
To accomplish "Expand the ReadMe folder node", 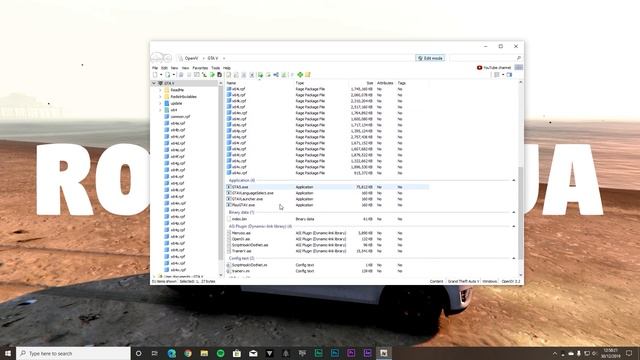I will (x=160, y=90).
